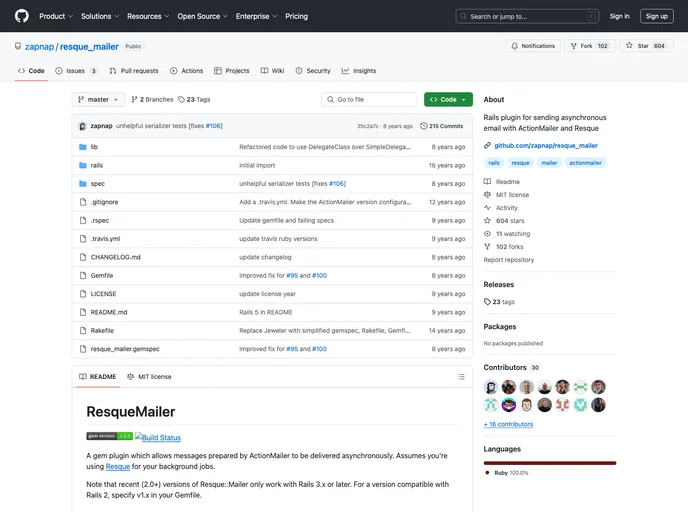View the 102 forks link in About
The image size is (688, 512).
click(504, 247)
